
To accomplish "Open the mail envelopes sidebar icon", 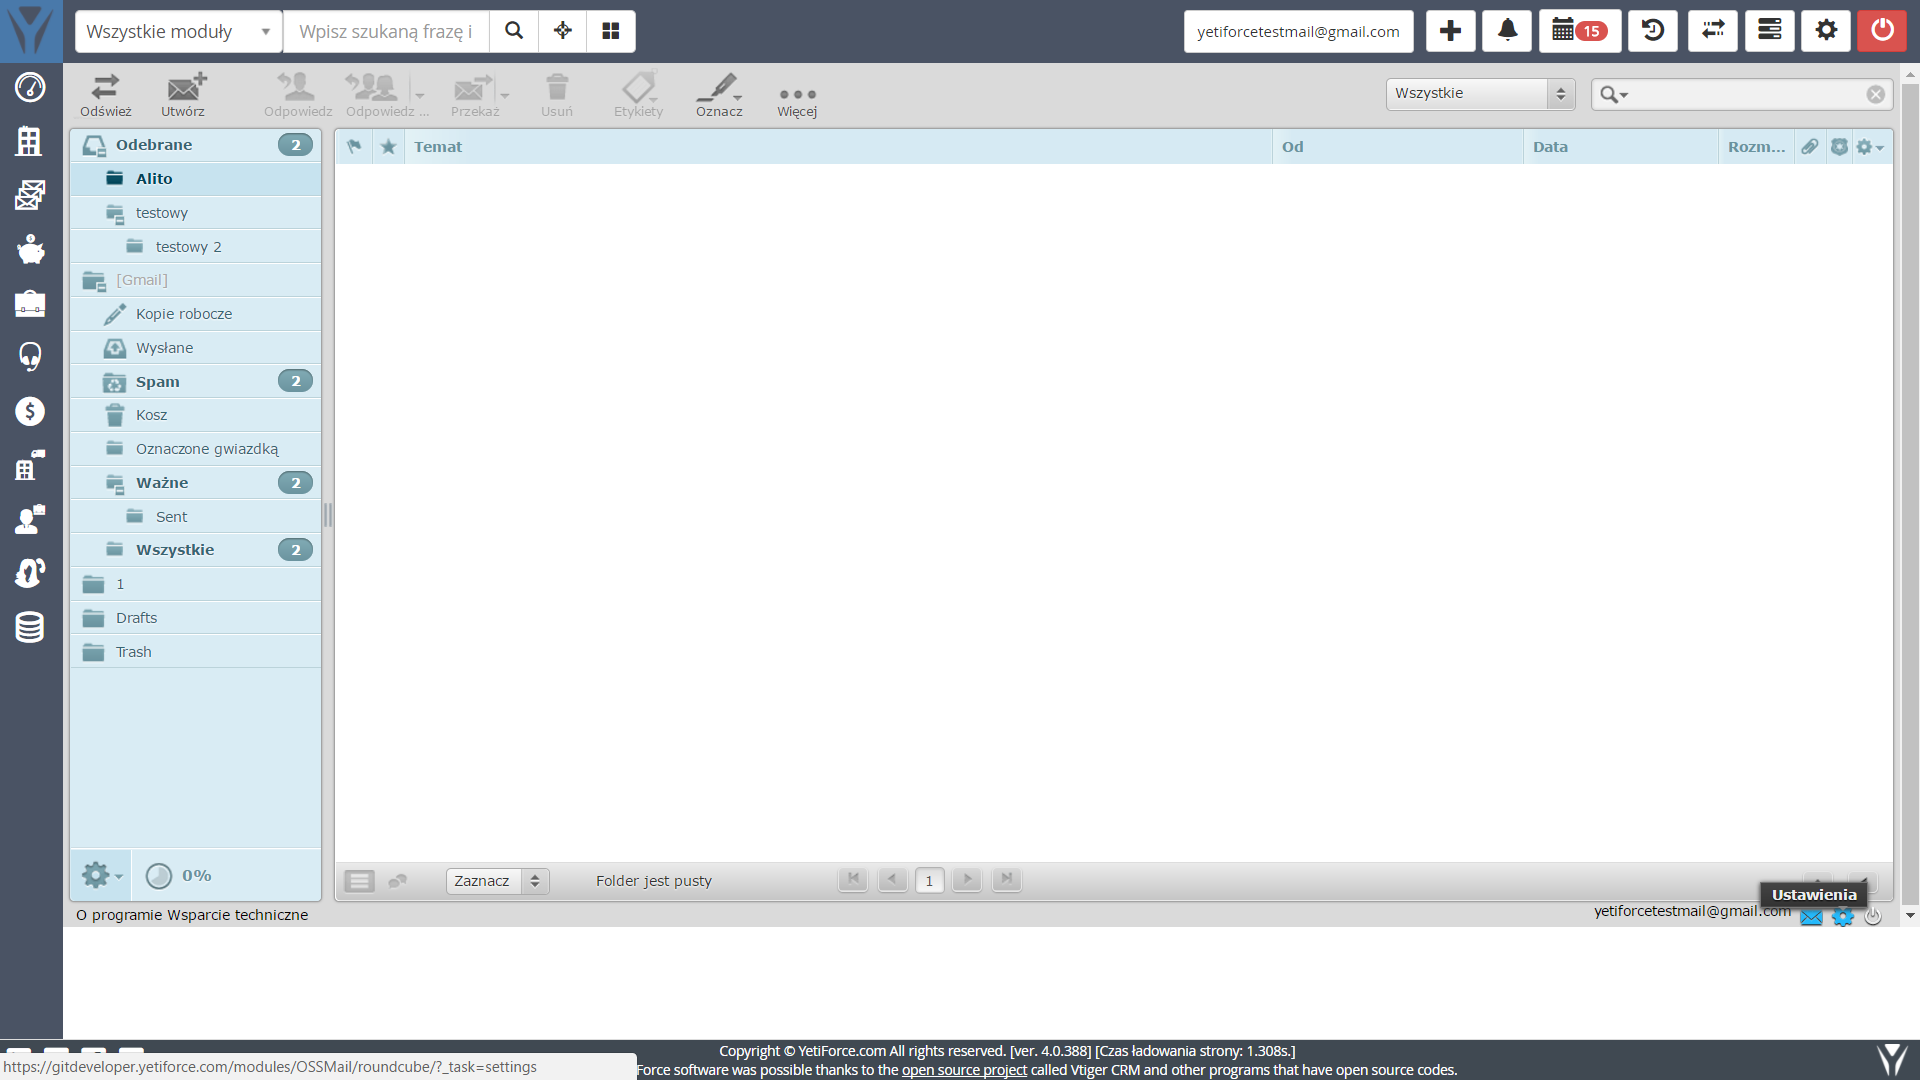I will point(30,195).
